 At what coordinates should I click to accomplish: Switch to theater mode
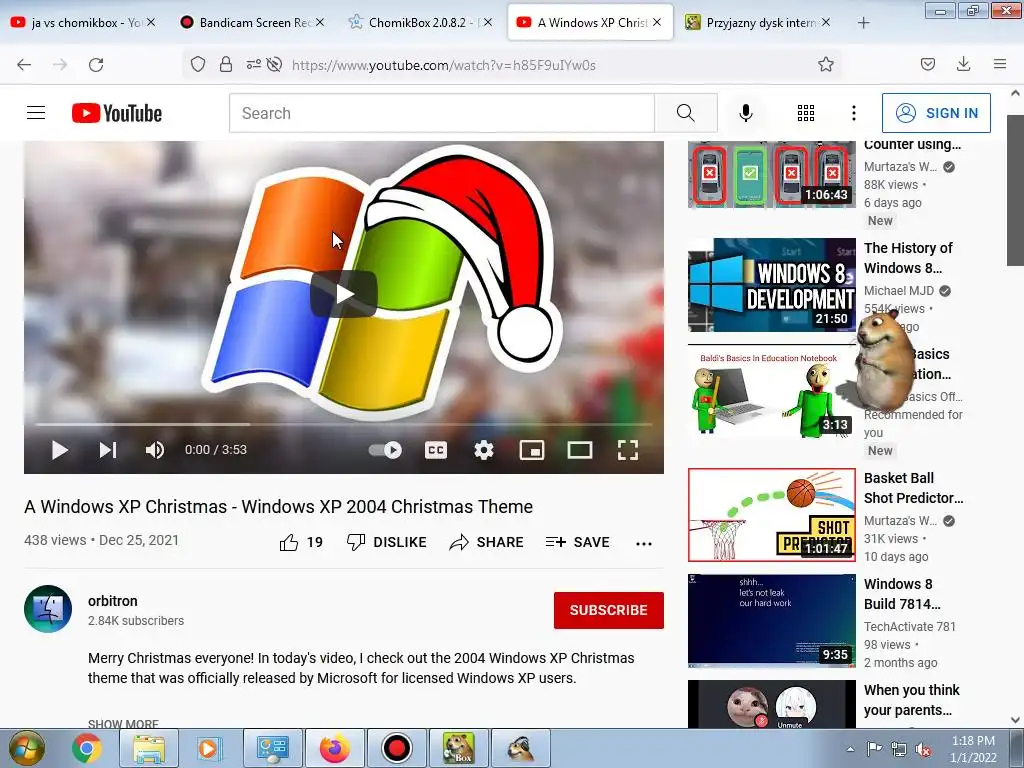click(x=580, y=450)
